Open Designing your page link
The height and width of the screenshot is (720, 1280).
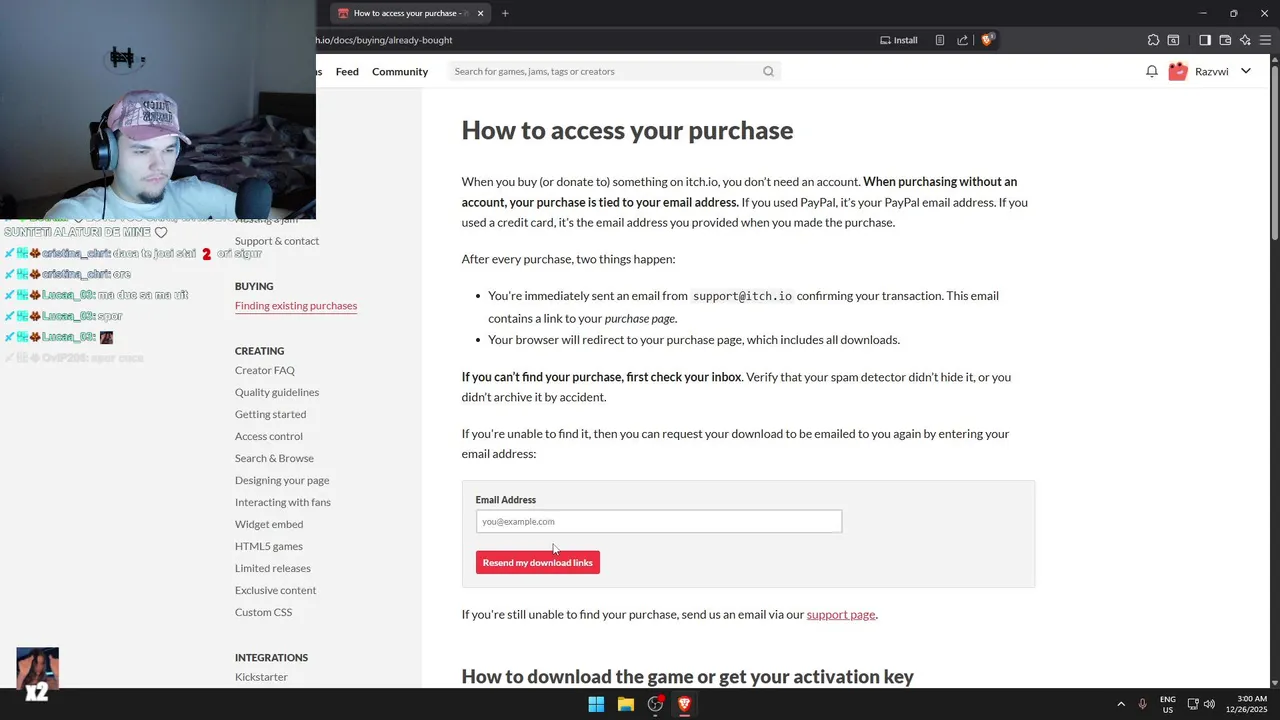pos(282,480)
